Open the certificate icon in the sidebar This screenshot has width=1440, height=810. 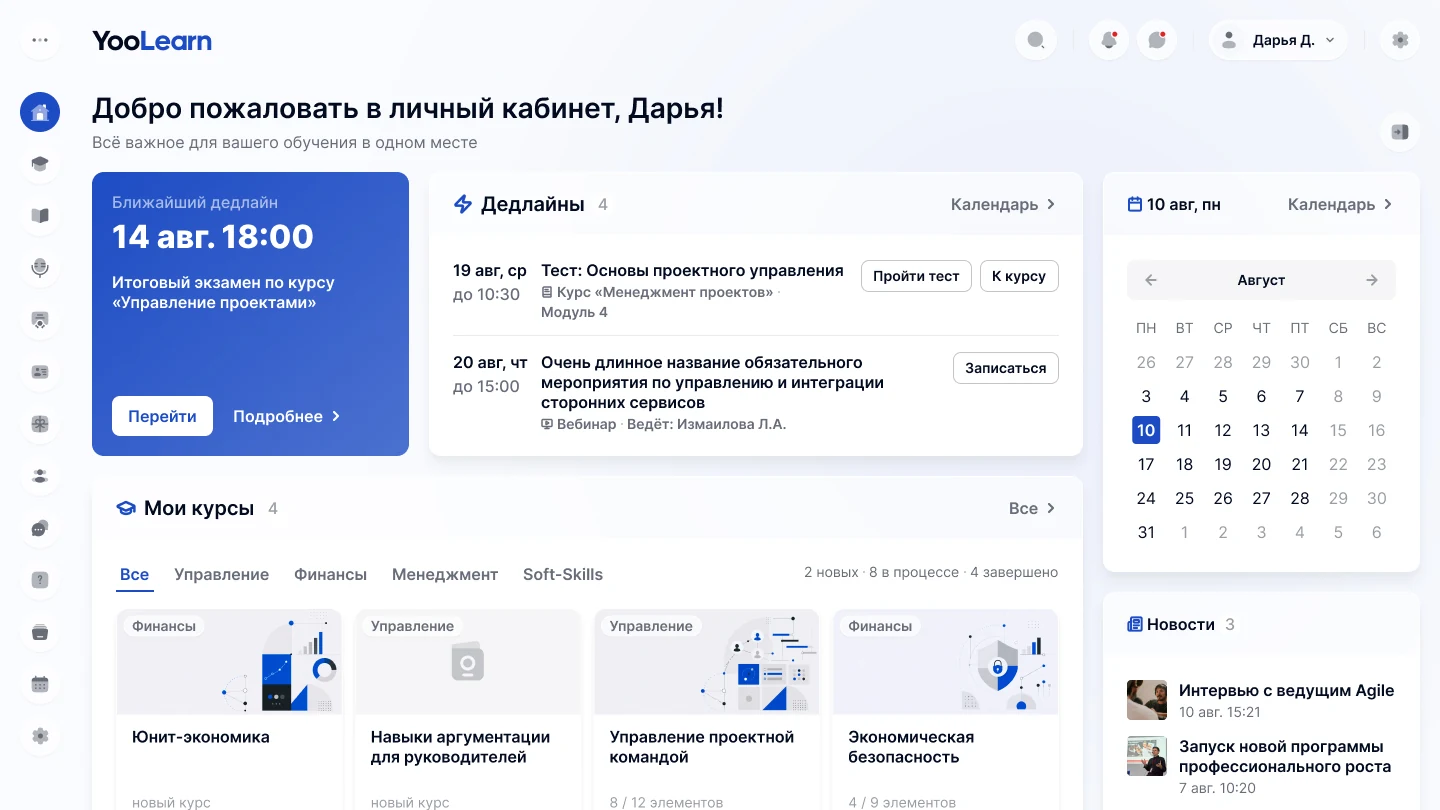pos(40,320)
